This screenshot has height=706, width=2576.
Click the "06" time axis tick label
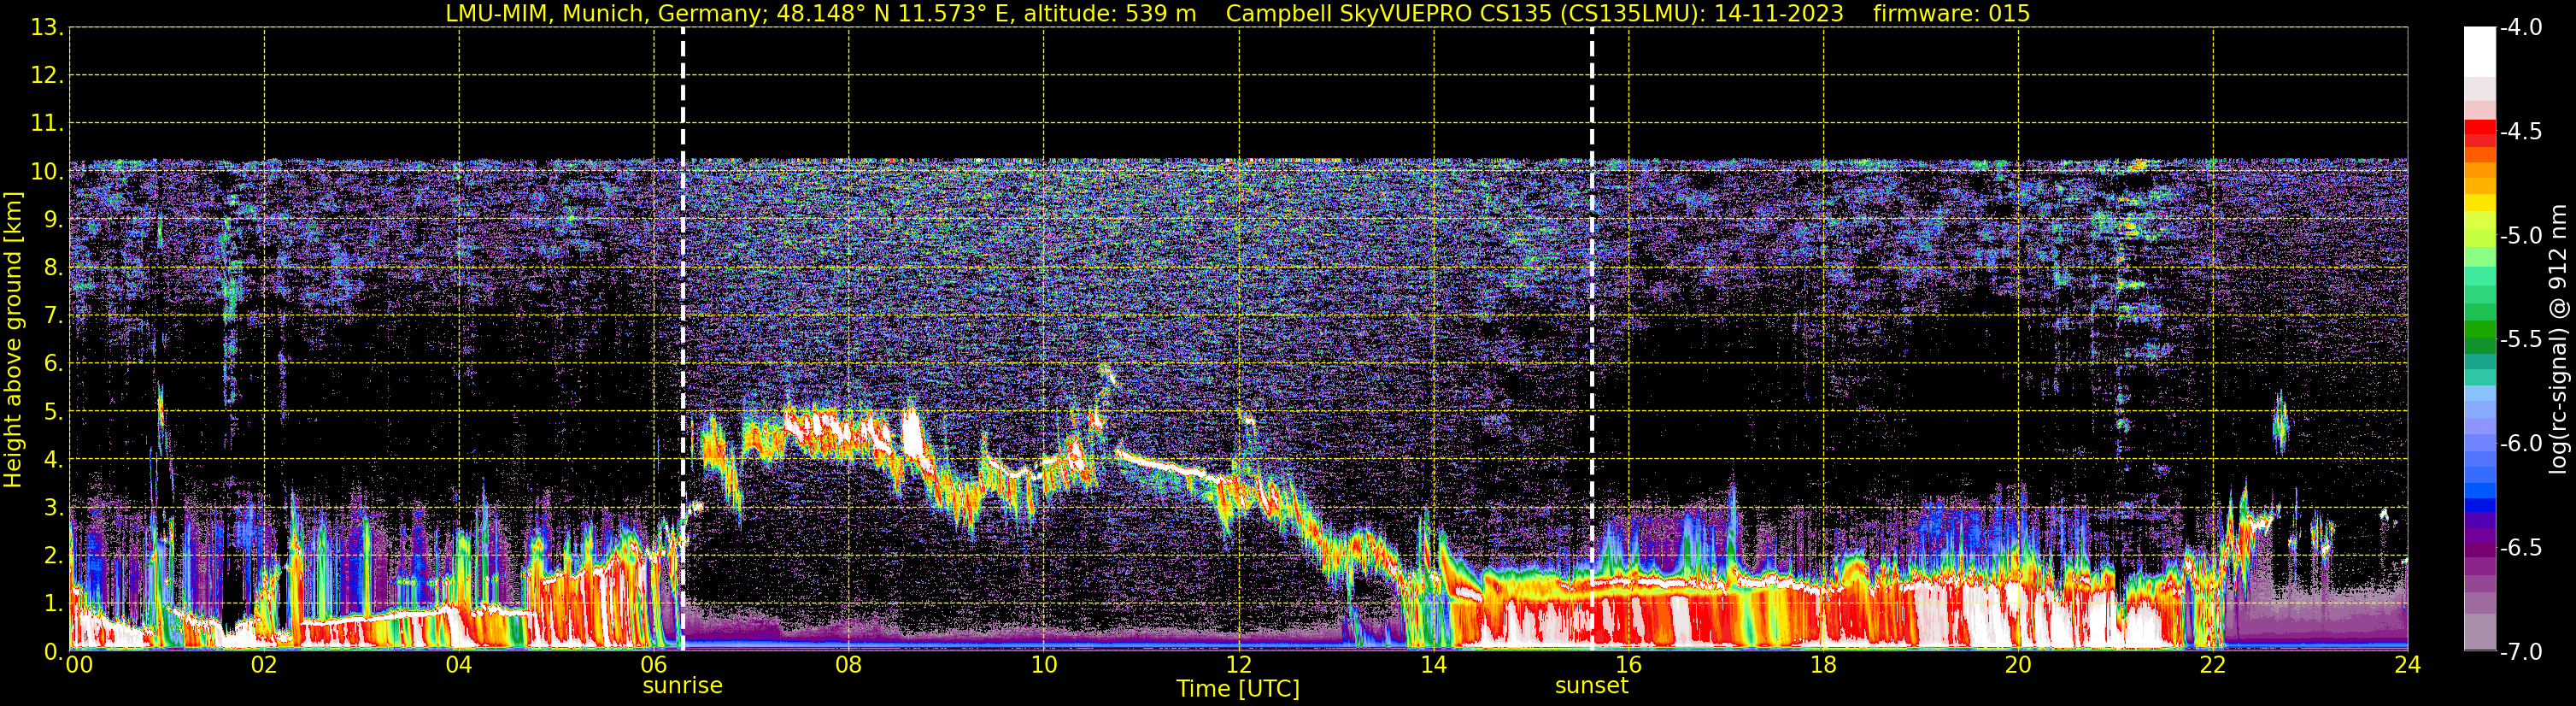(654, 665)
